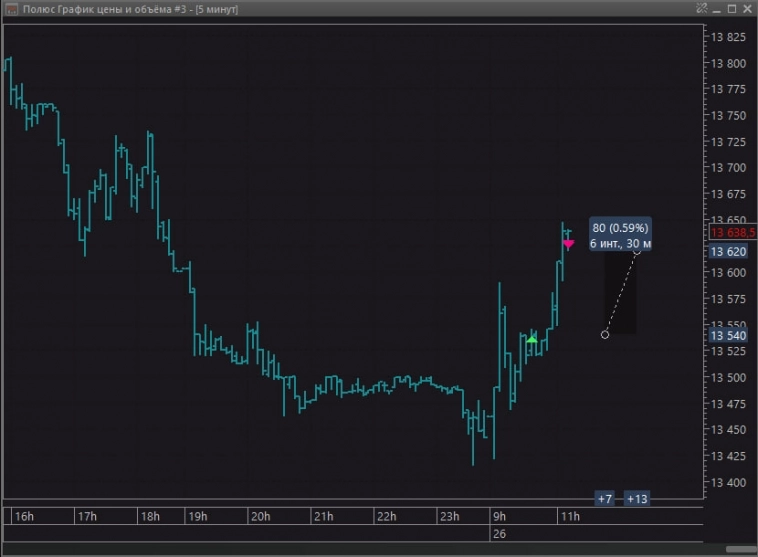Select the lower ruler endpoint circle

coord(605,334)
